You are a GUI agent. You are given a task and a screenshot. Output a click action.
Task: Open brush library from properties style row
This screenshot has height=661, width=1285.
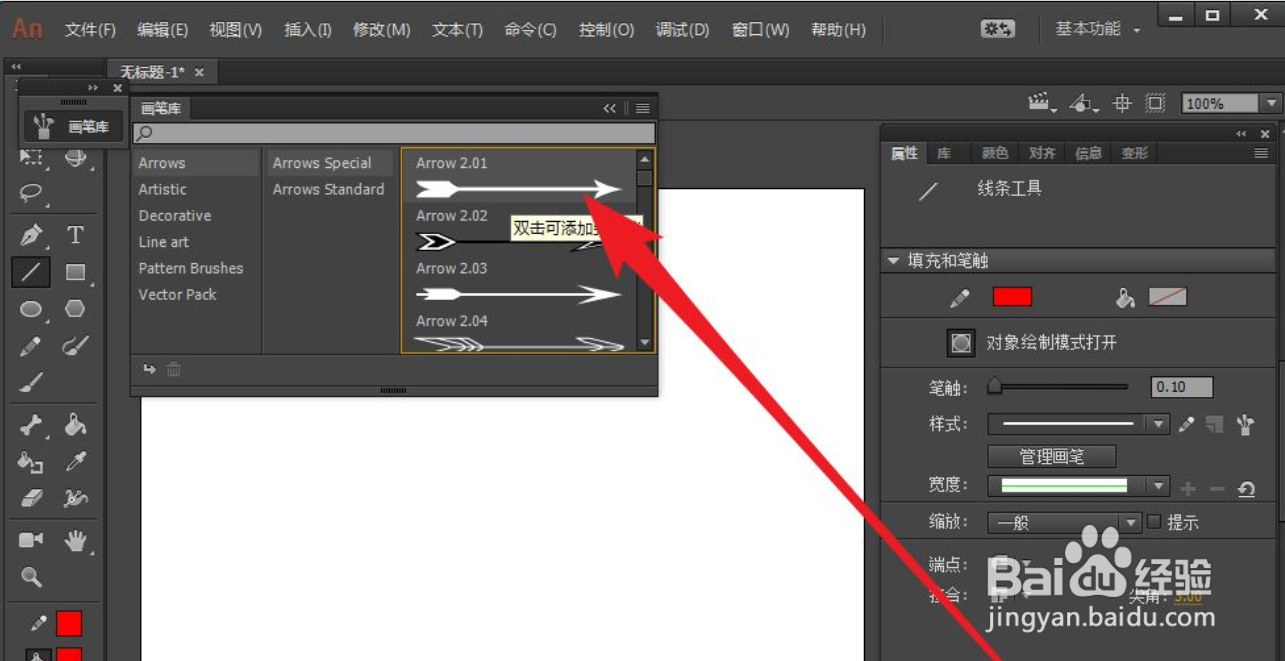(1245, 424)
